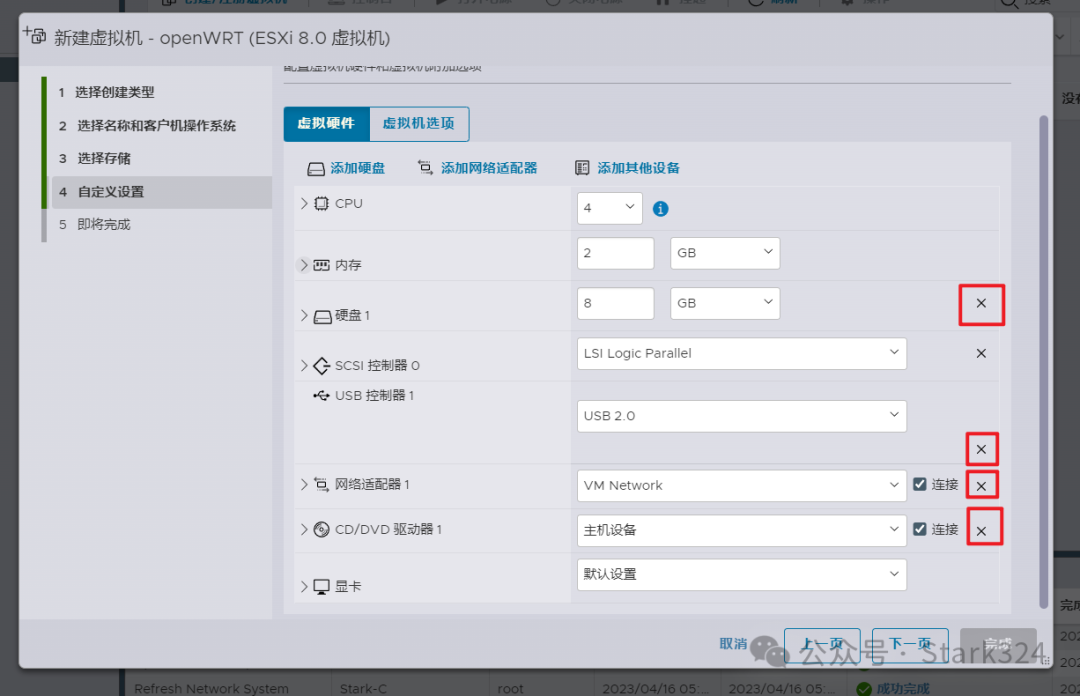
Task: Click the CPU chip icon
Action: (x=319, y=202)
